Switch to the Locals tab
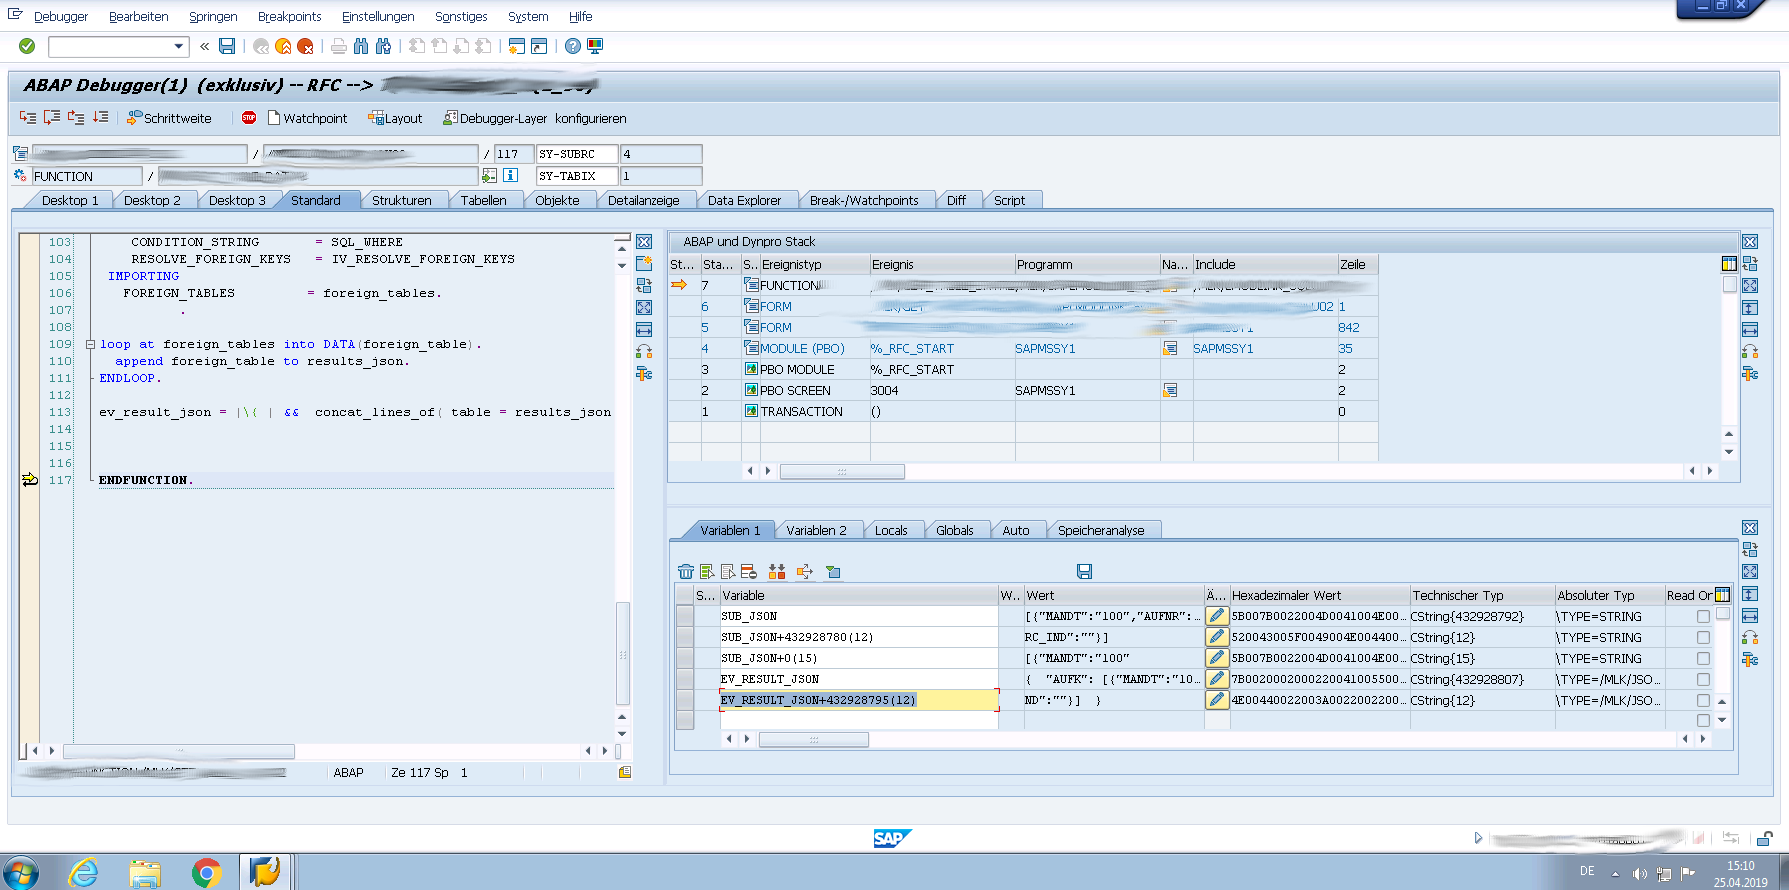1789x890 pixels. pyautogui.click(x=890, y=530)
